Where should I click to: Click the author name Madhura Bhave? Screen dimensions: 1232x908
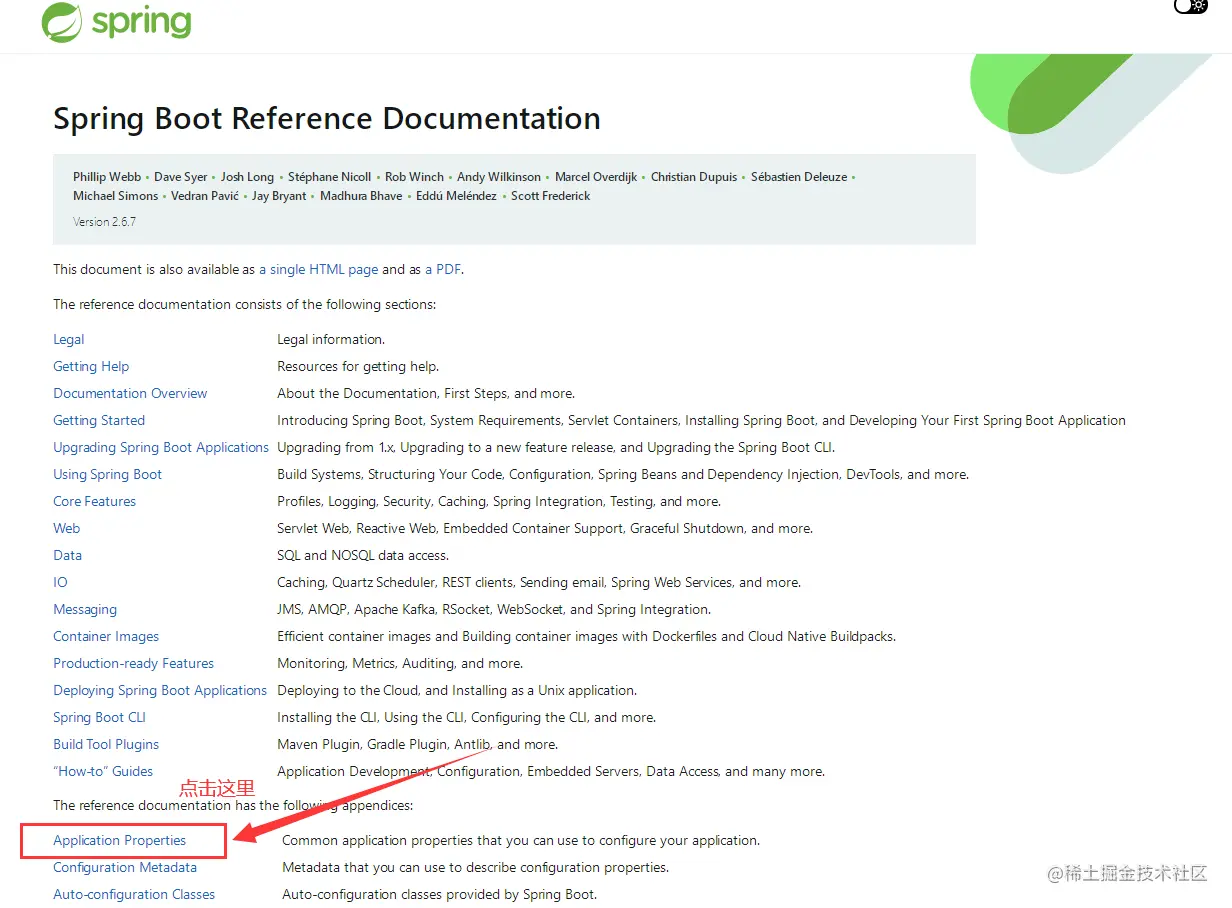coord(361,196)
